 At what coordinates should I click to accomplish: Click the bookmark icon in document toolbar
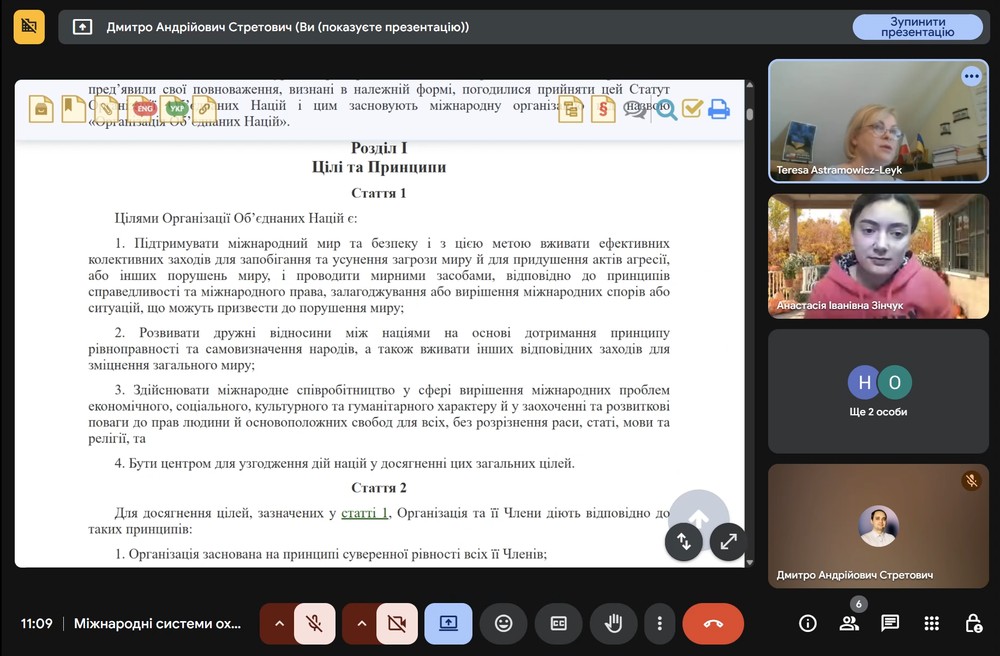(x=73, y=108)
